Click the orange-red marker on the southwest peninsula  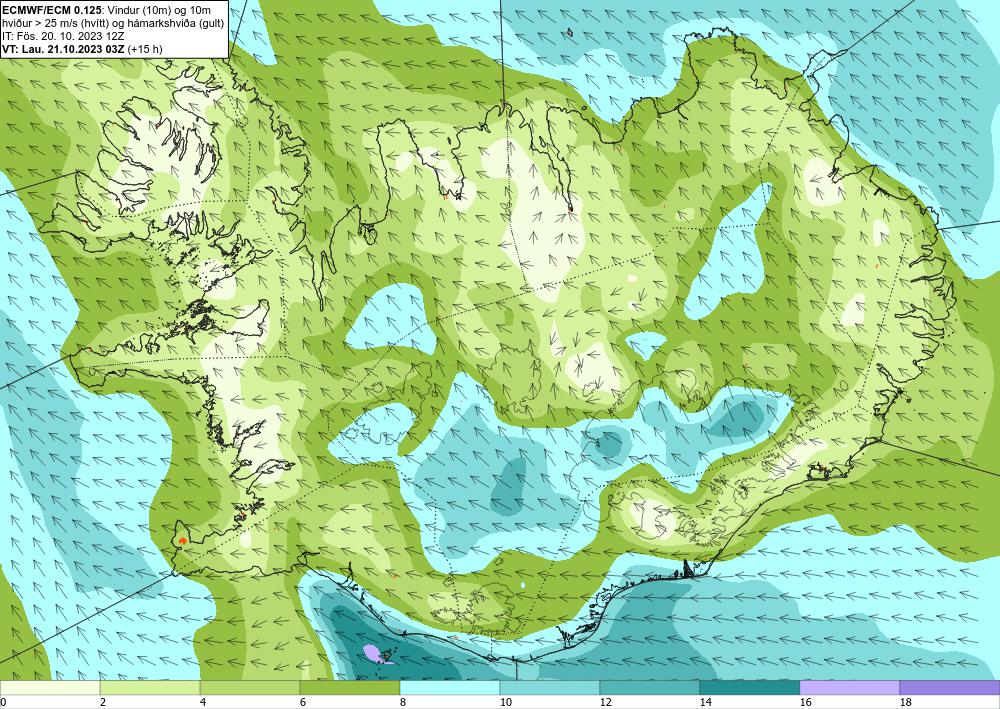coord(182,540)
